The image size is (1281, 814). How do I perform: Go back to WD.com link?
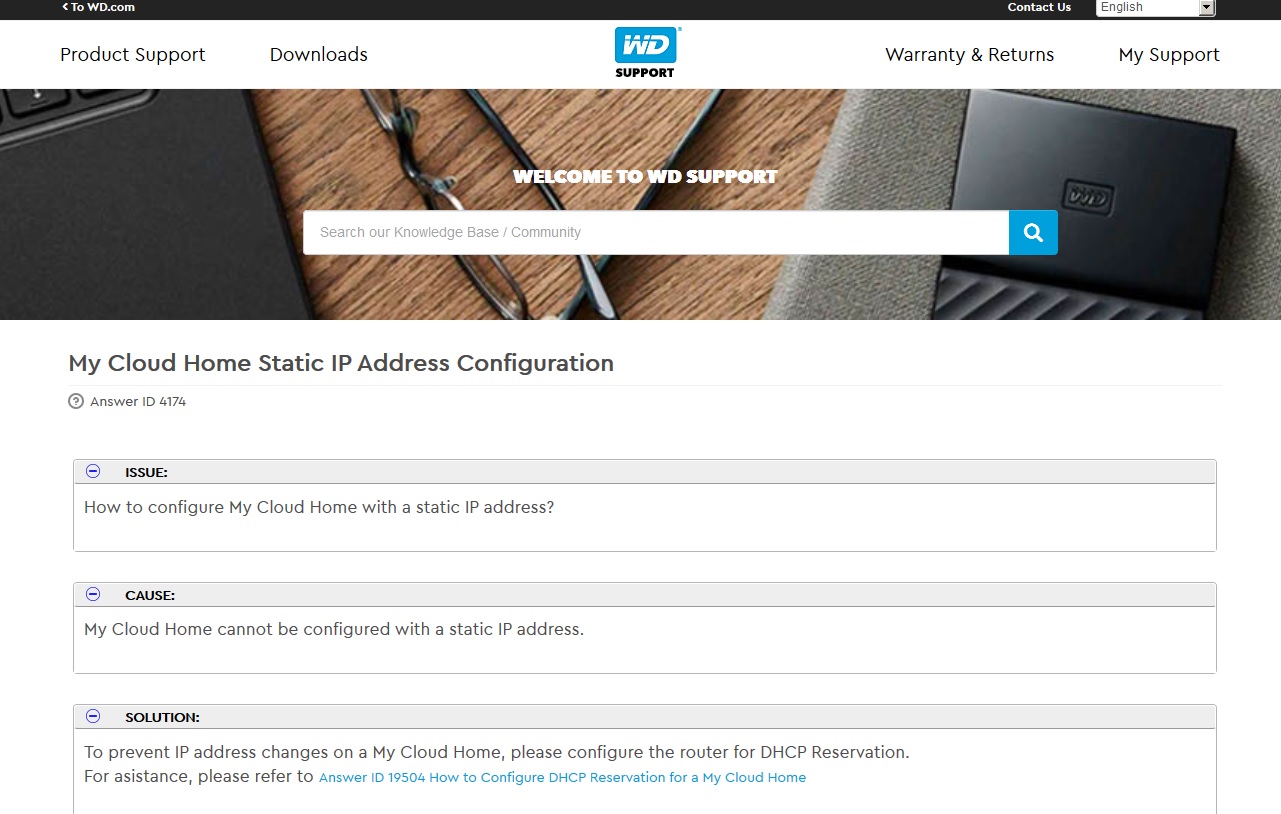(x=99, y=7)
